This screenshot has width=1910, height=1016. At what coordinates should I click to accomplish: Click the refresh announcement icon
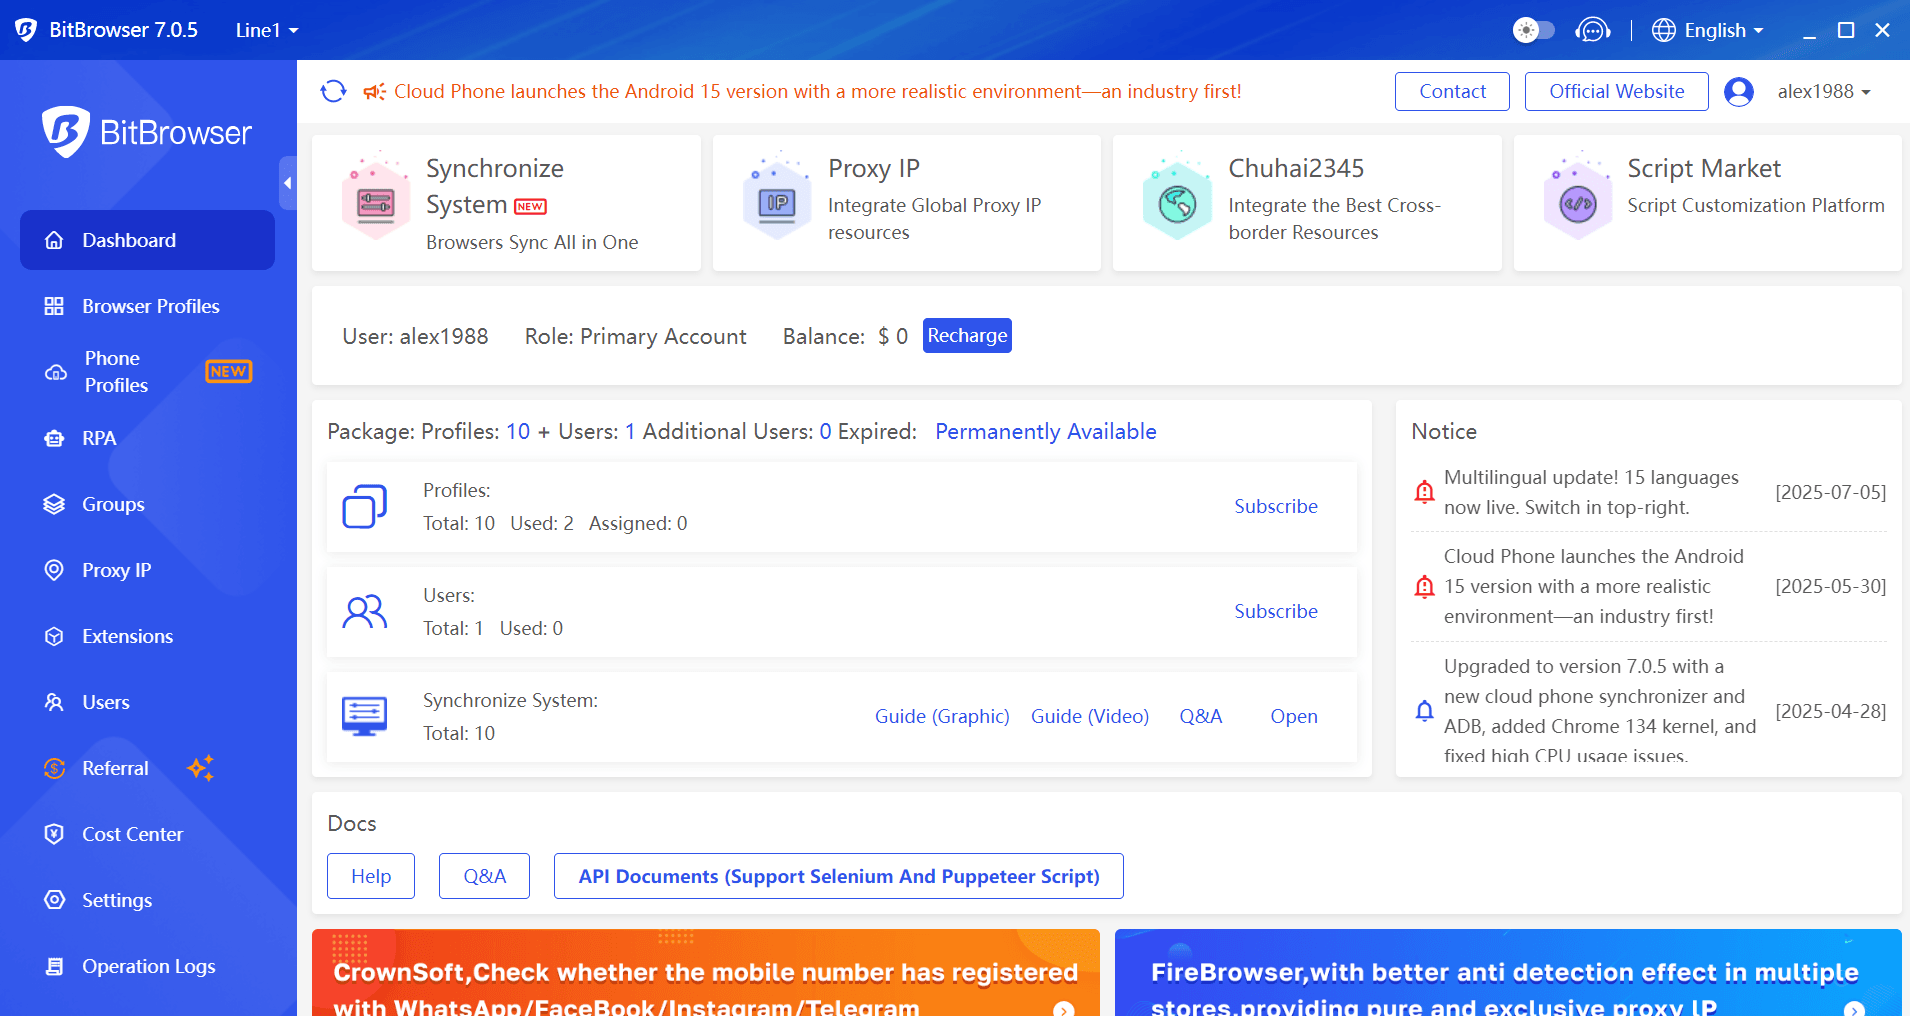[x=333, y=91]
